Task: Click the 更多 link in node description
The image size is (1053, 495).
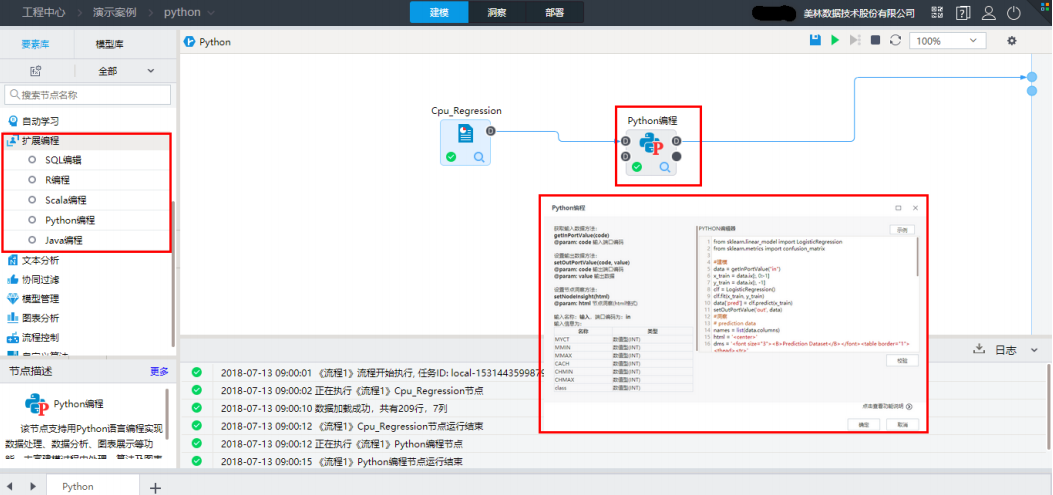Action: 159,371
